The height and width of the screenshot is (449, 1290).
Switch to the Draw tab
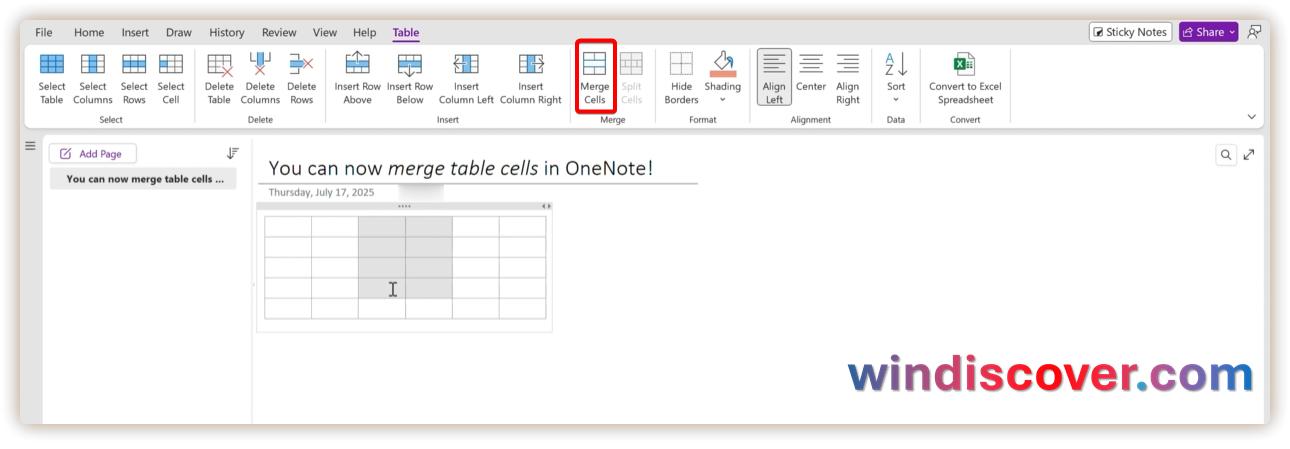178,32
